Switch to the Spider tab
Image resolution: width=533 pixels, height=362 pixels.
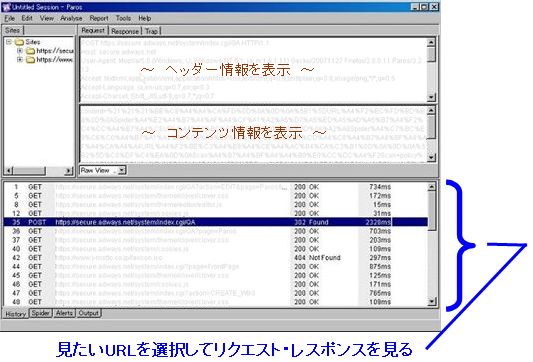40,313
